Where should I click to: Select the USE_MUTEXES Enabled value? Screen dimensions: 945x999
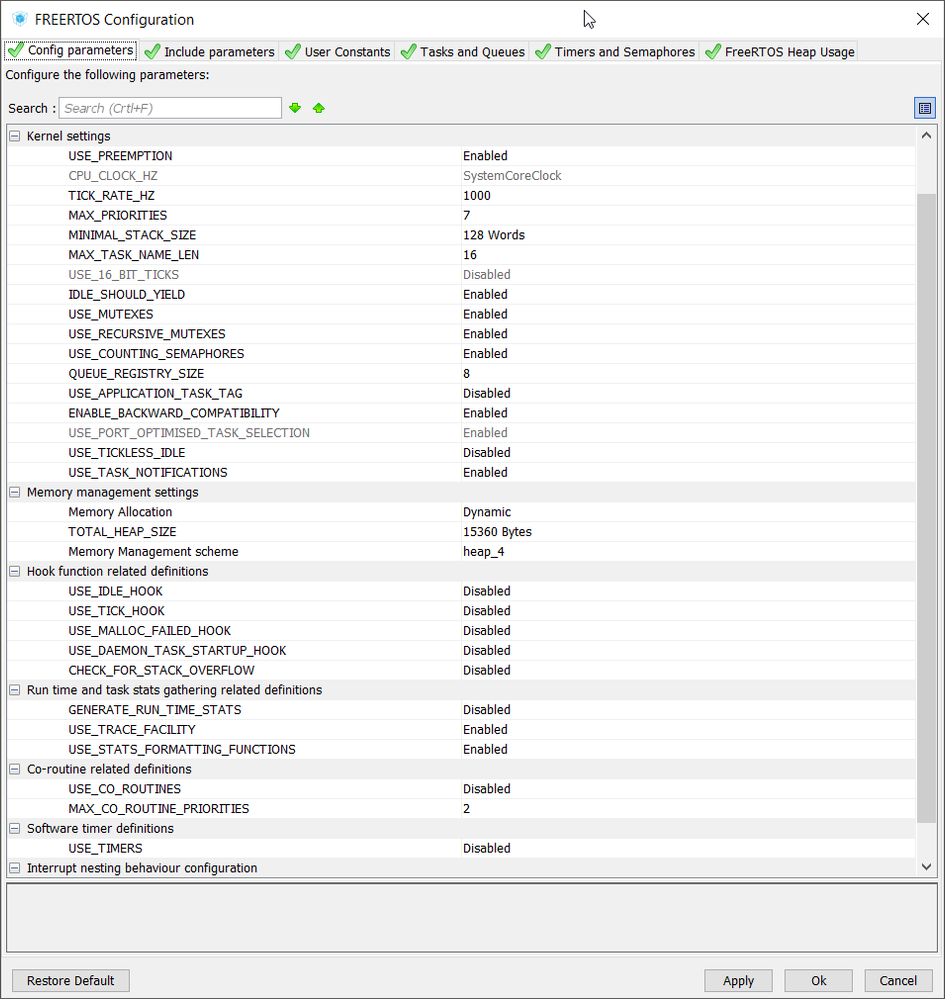pyautogui.click(x=485, y=314)
